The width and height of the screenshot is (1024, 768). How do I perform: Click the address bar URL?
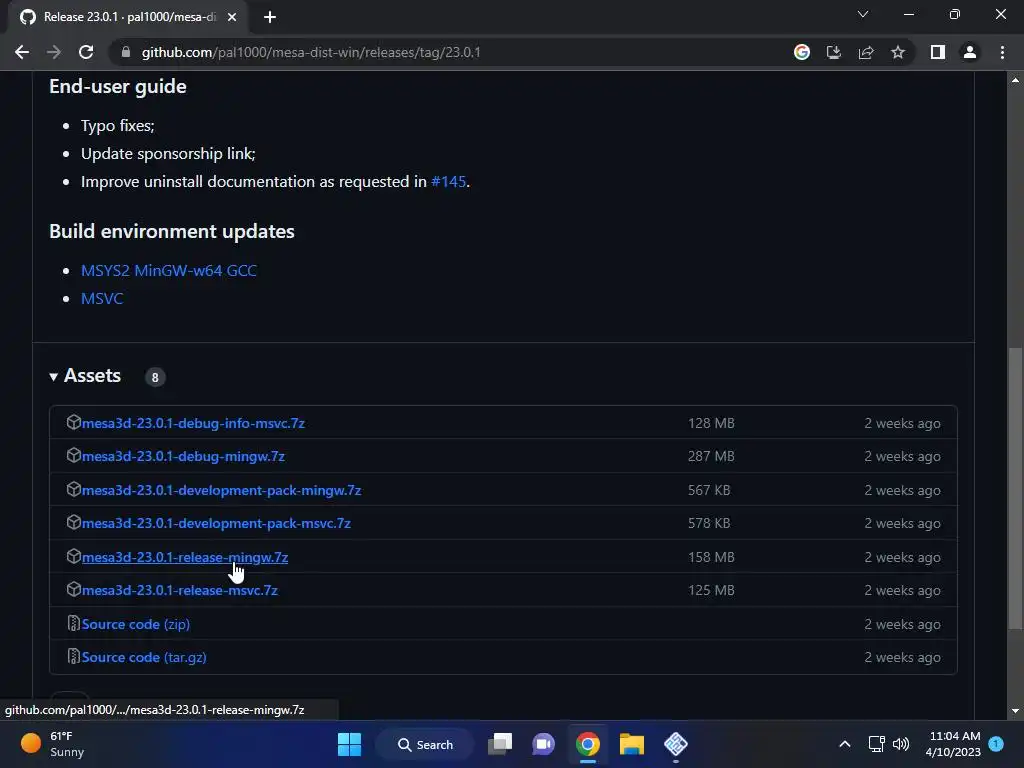pos(311,52)
